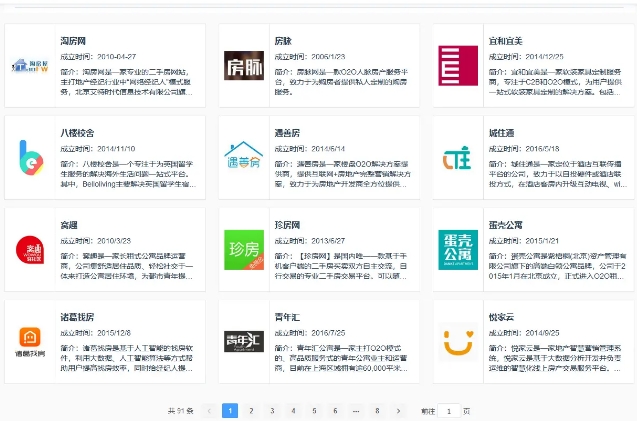Click the 窝趣 red circle logo
The image size is (641, 421).
[x=30, y=250]
